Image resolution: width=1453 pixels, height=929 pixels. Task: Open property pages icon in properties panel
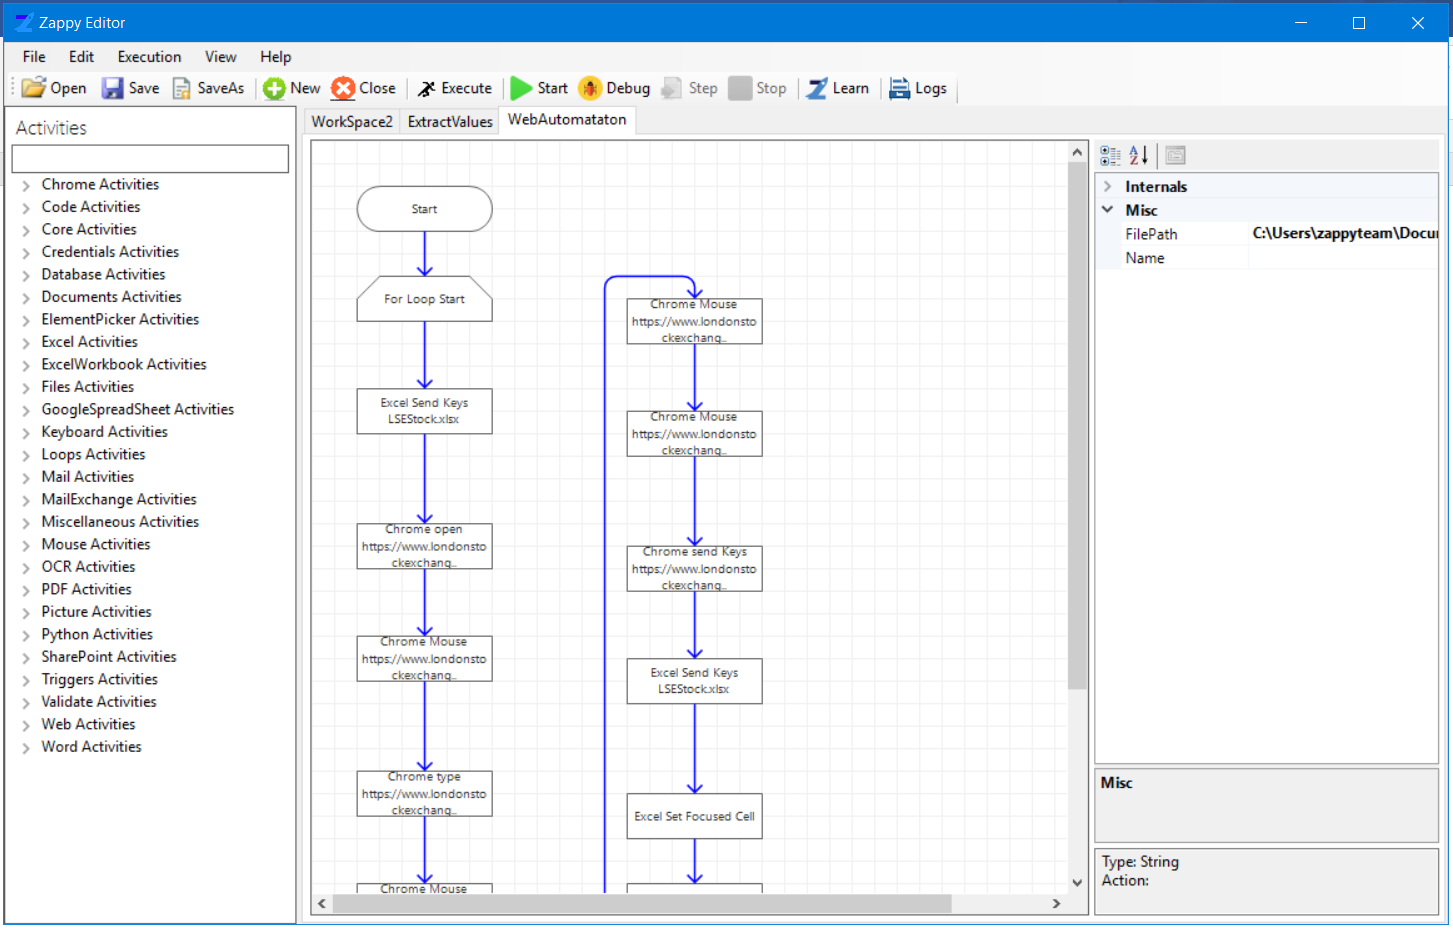tap(1176, 155)
